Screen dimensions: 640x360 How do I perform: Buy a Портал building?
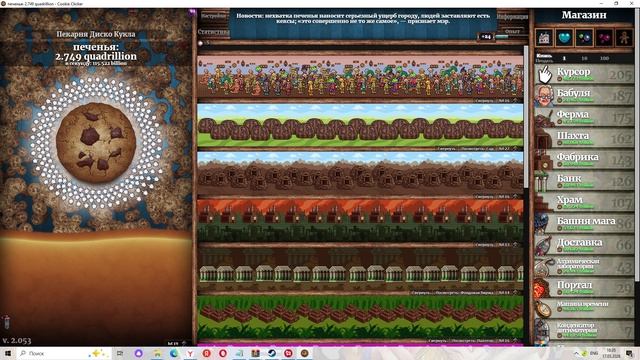click(x=584, y=287)
